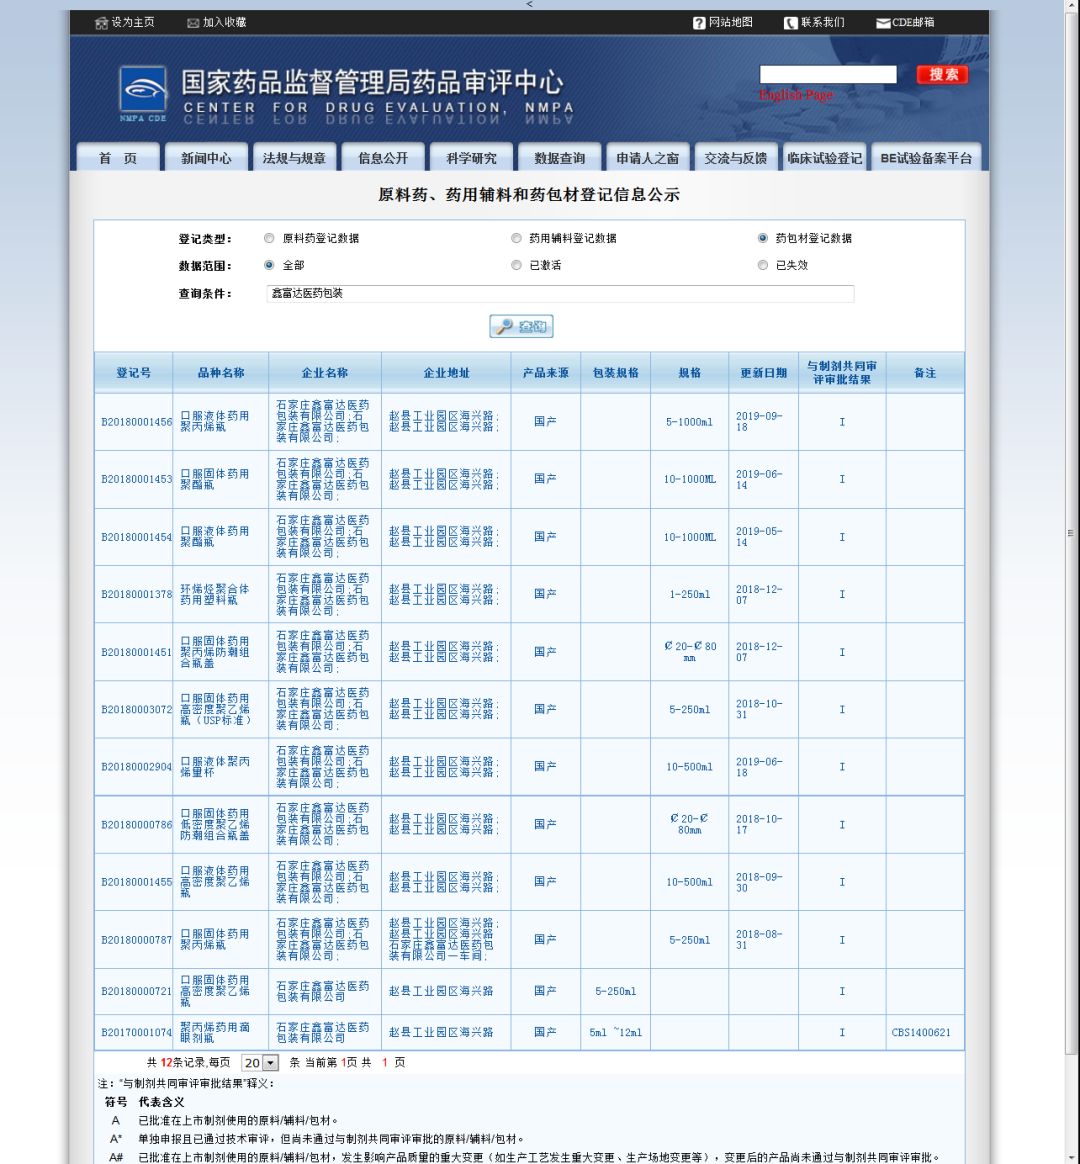
Task: Click the 产品来源 column header
Action: point(546,373)
